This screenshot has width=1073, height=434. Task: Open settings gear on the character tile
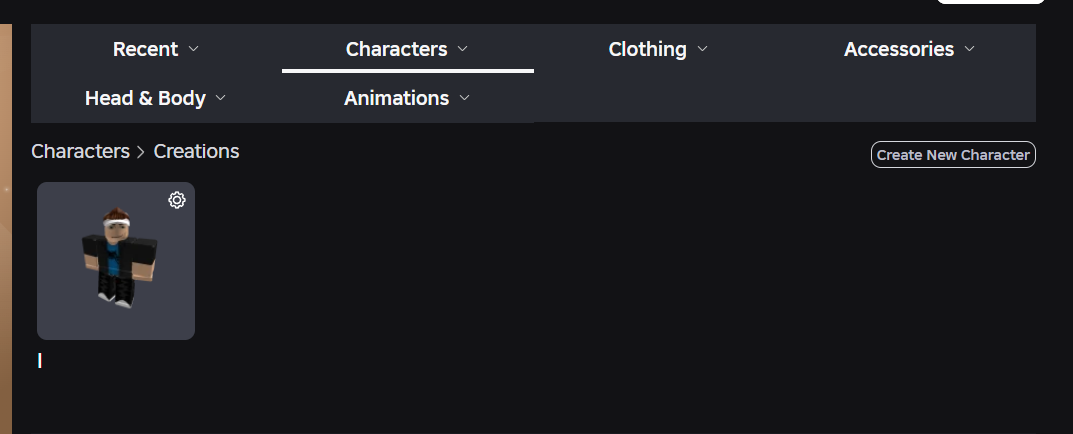point(177,200)
